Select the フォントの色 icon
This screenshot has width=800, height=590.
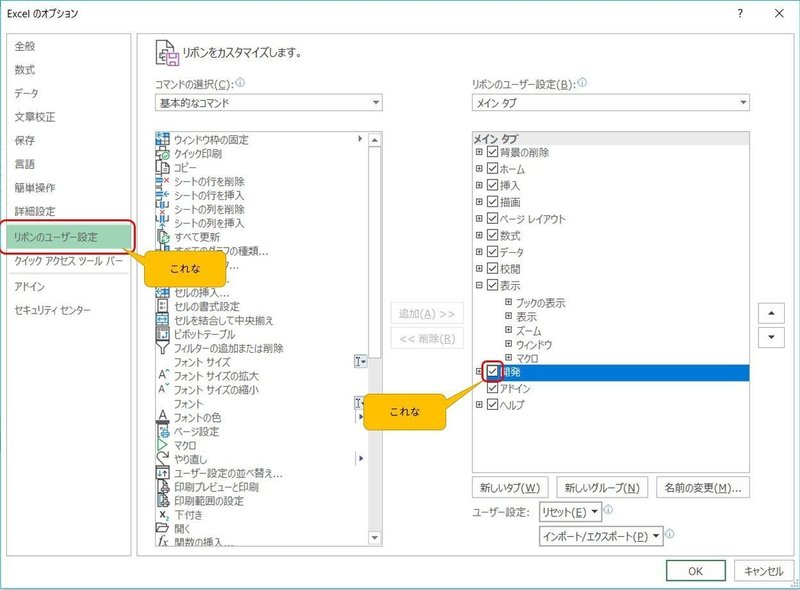coord(162,417)
